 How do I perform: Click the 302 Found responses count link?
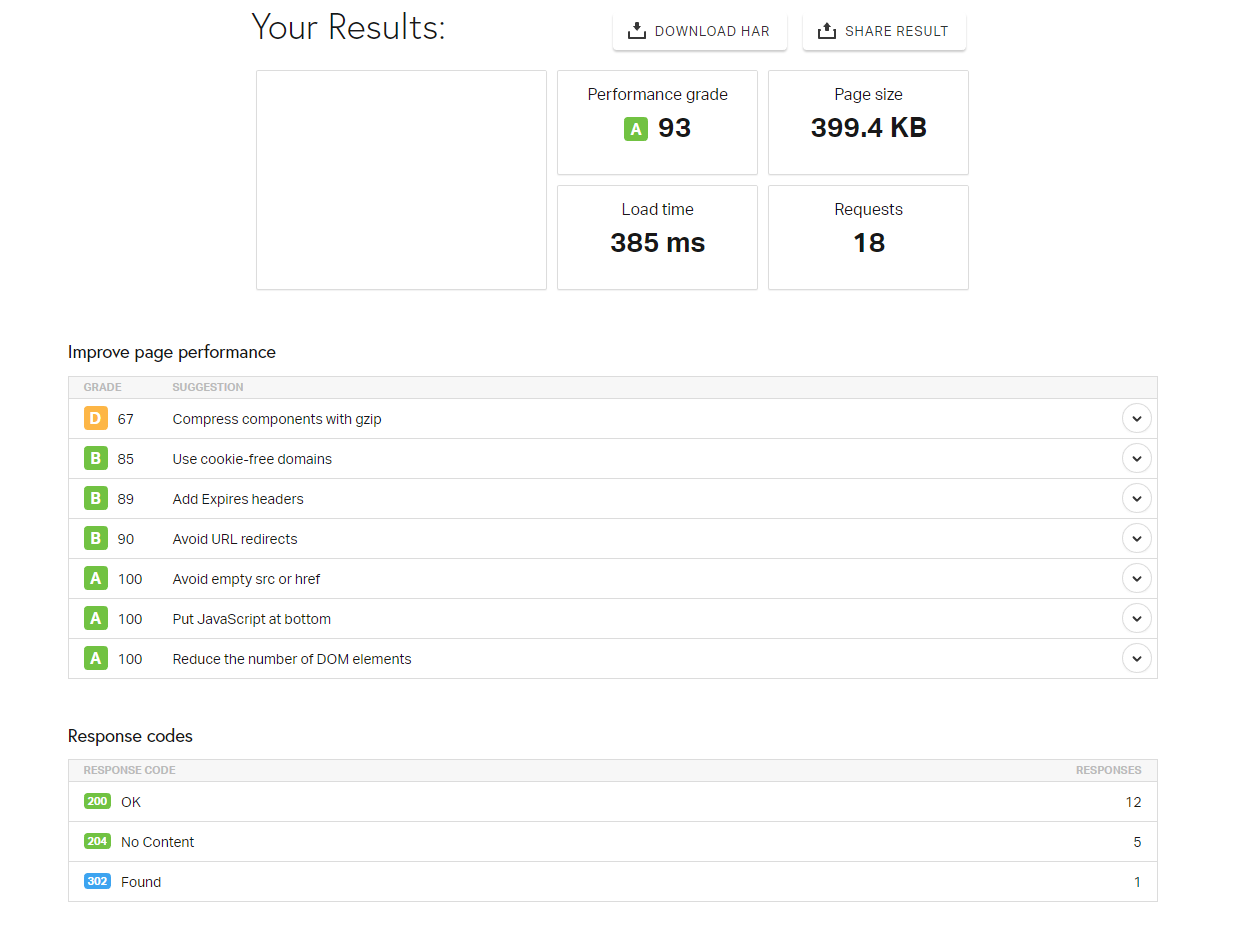(x=1137, y=882)
